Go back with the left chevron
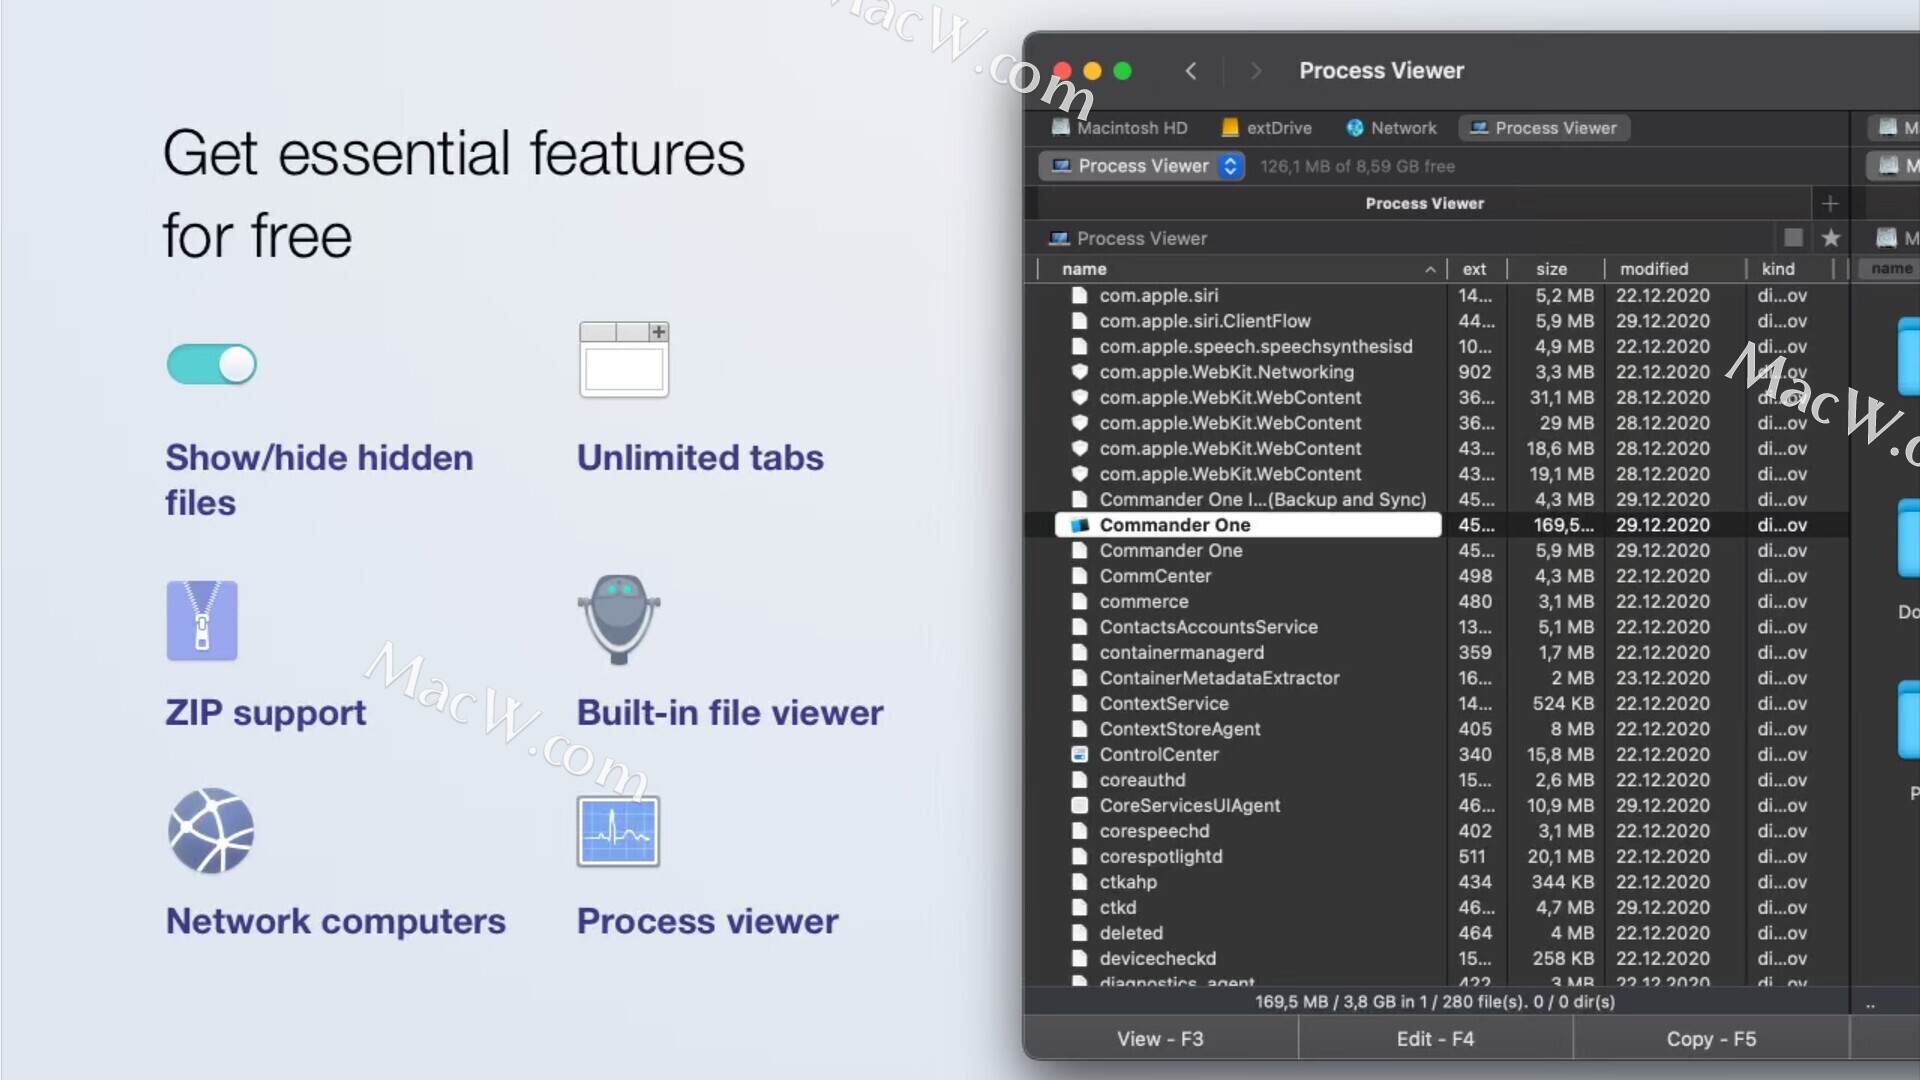This screenshot has height=1080, width=1920. 1190,71
